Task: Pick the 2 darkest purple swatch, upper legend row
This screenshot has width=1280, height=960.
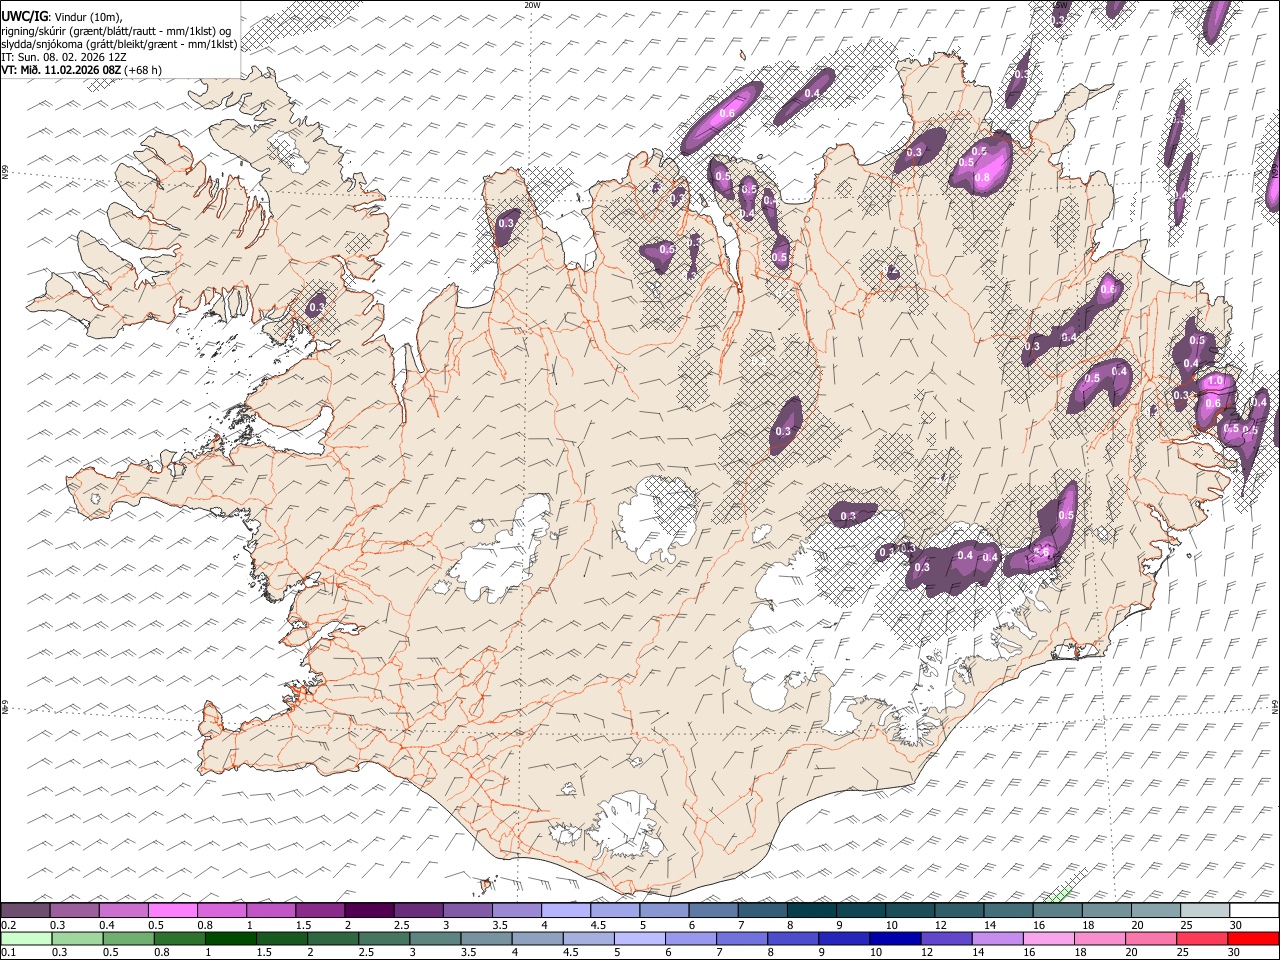Action: point(369,910)
